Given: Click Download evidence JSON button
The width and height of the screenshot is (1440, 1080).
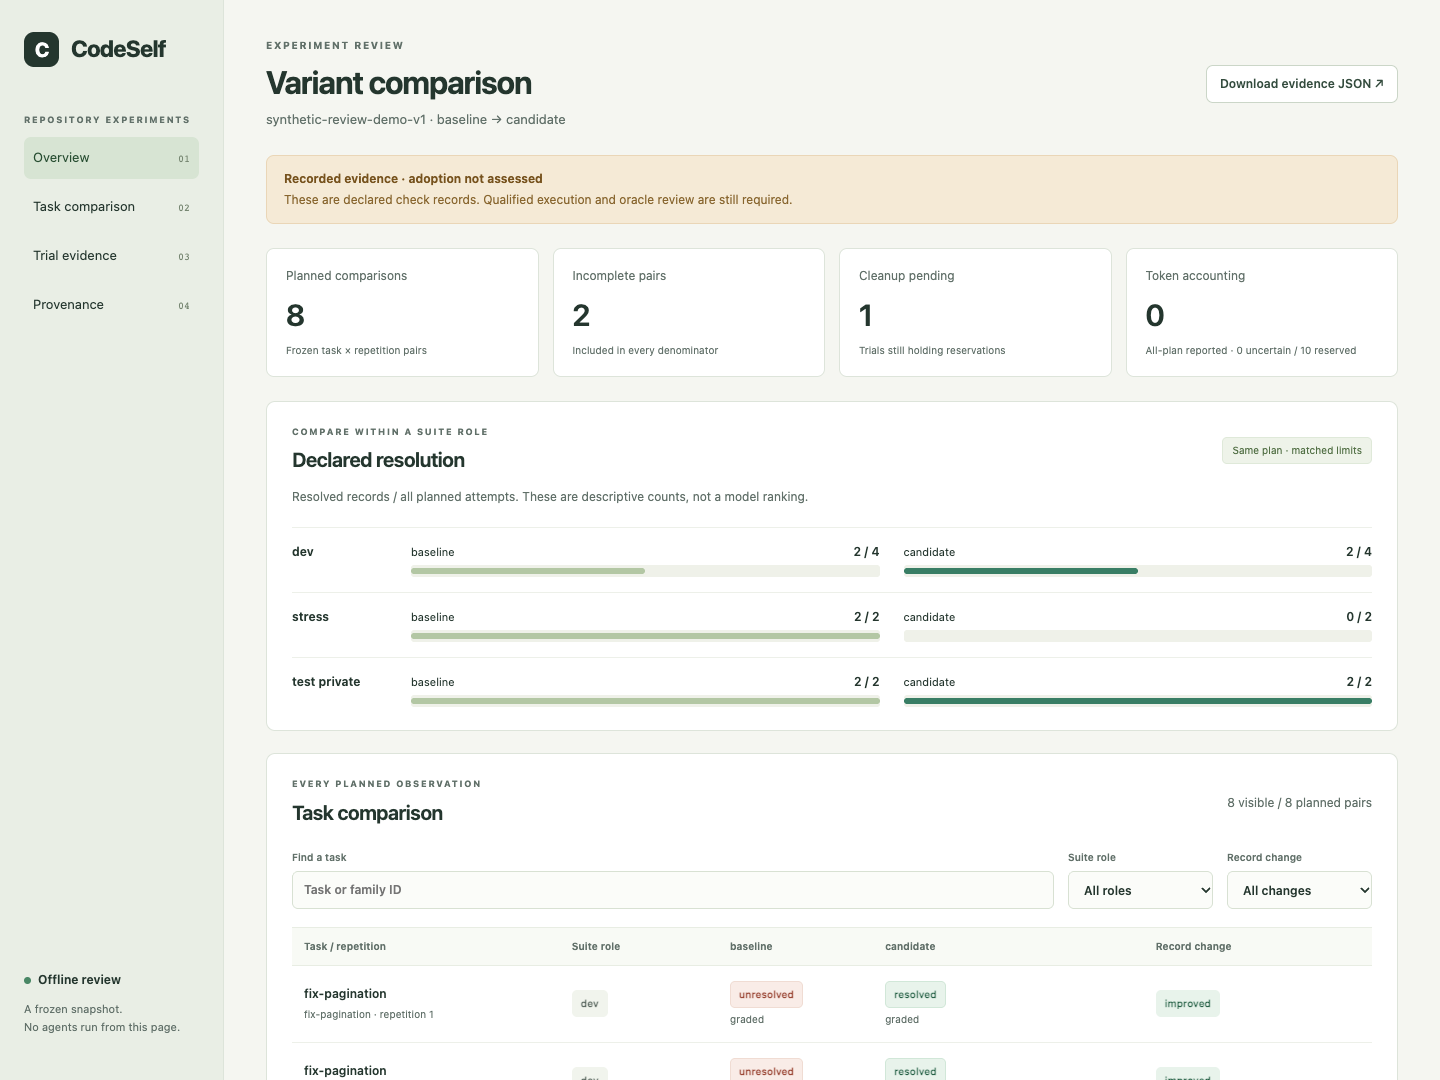Looking at the screenshot, I should click(x=1301, y=84).
